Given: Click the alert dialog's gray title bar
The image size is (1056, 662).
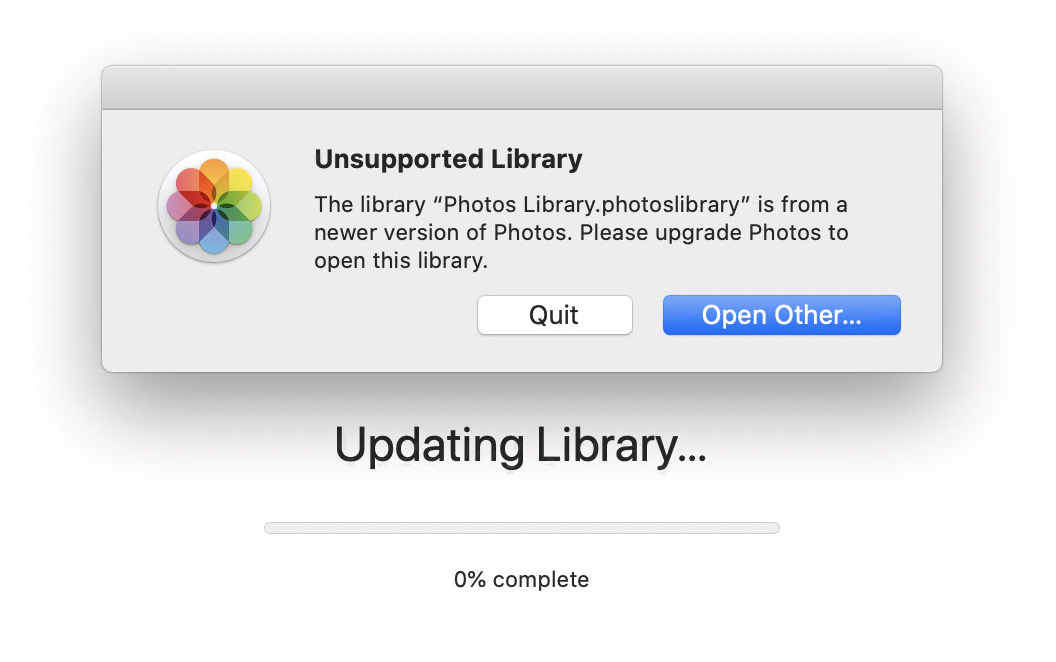Looking at the screenshot, I should pos(521,88).
